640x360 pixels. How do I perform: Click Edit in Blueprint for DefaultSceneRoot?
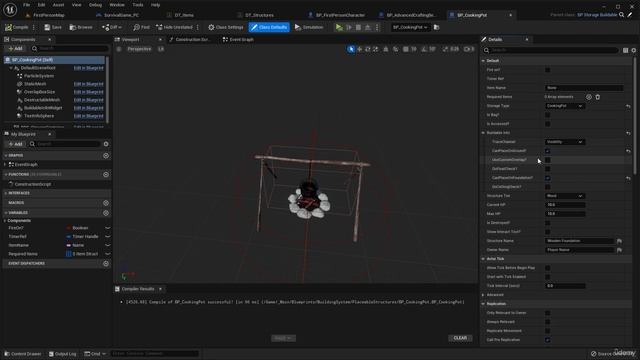coord(89,68)
